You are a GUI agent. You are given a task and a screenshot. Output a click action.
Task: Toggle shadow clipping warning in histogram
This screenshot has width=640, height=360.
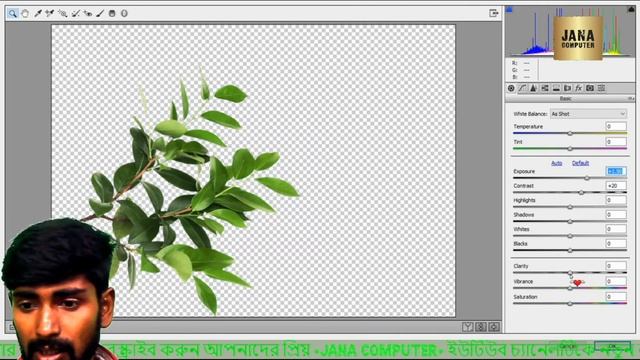tap(509, 9)
